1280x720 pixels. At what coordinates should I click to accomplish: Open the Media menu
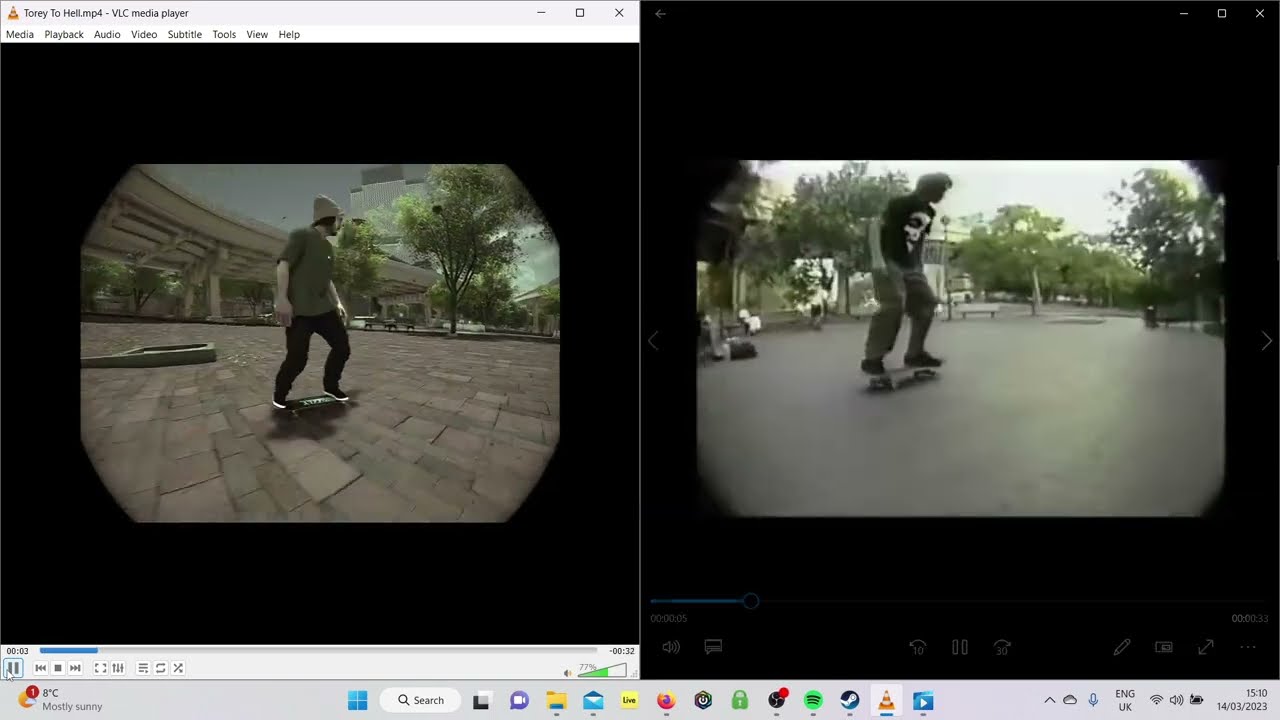(19, 34)
